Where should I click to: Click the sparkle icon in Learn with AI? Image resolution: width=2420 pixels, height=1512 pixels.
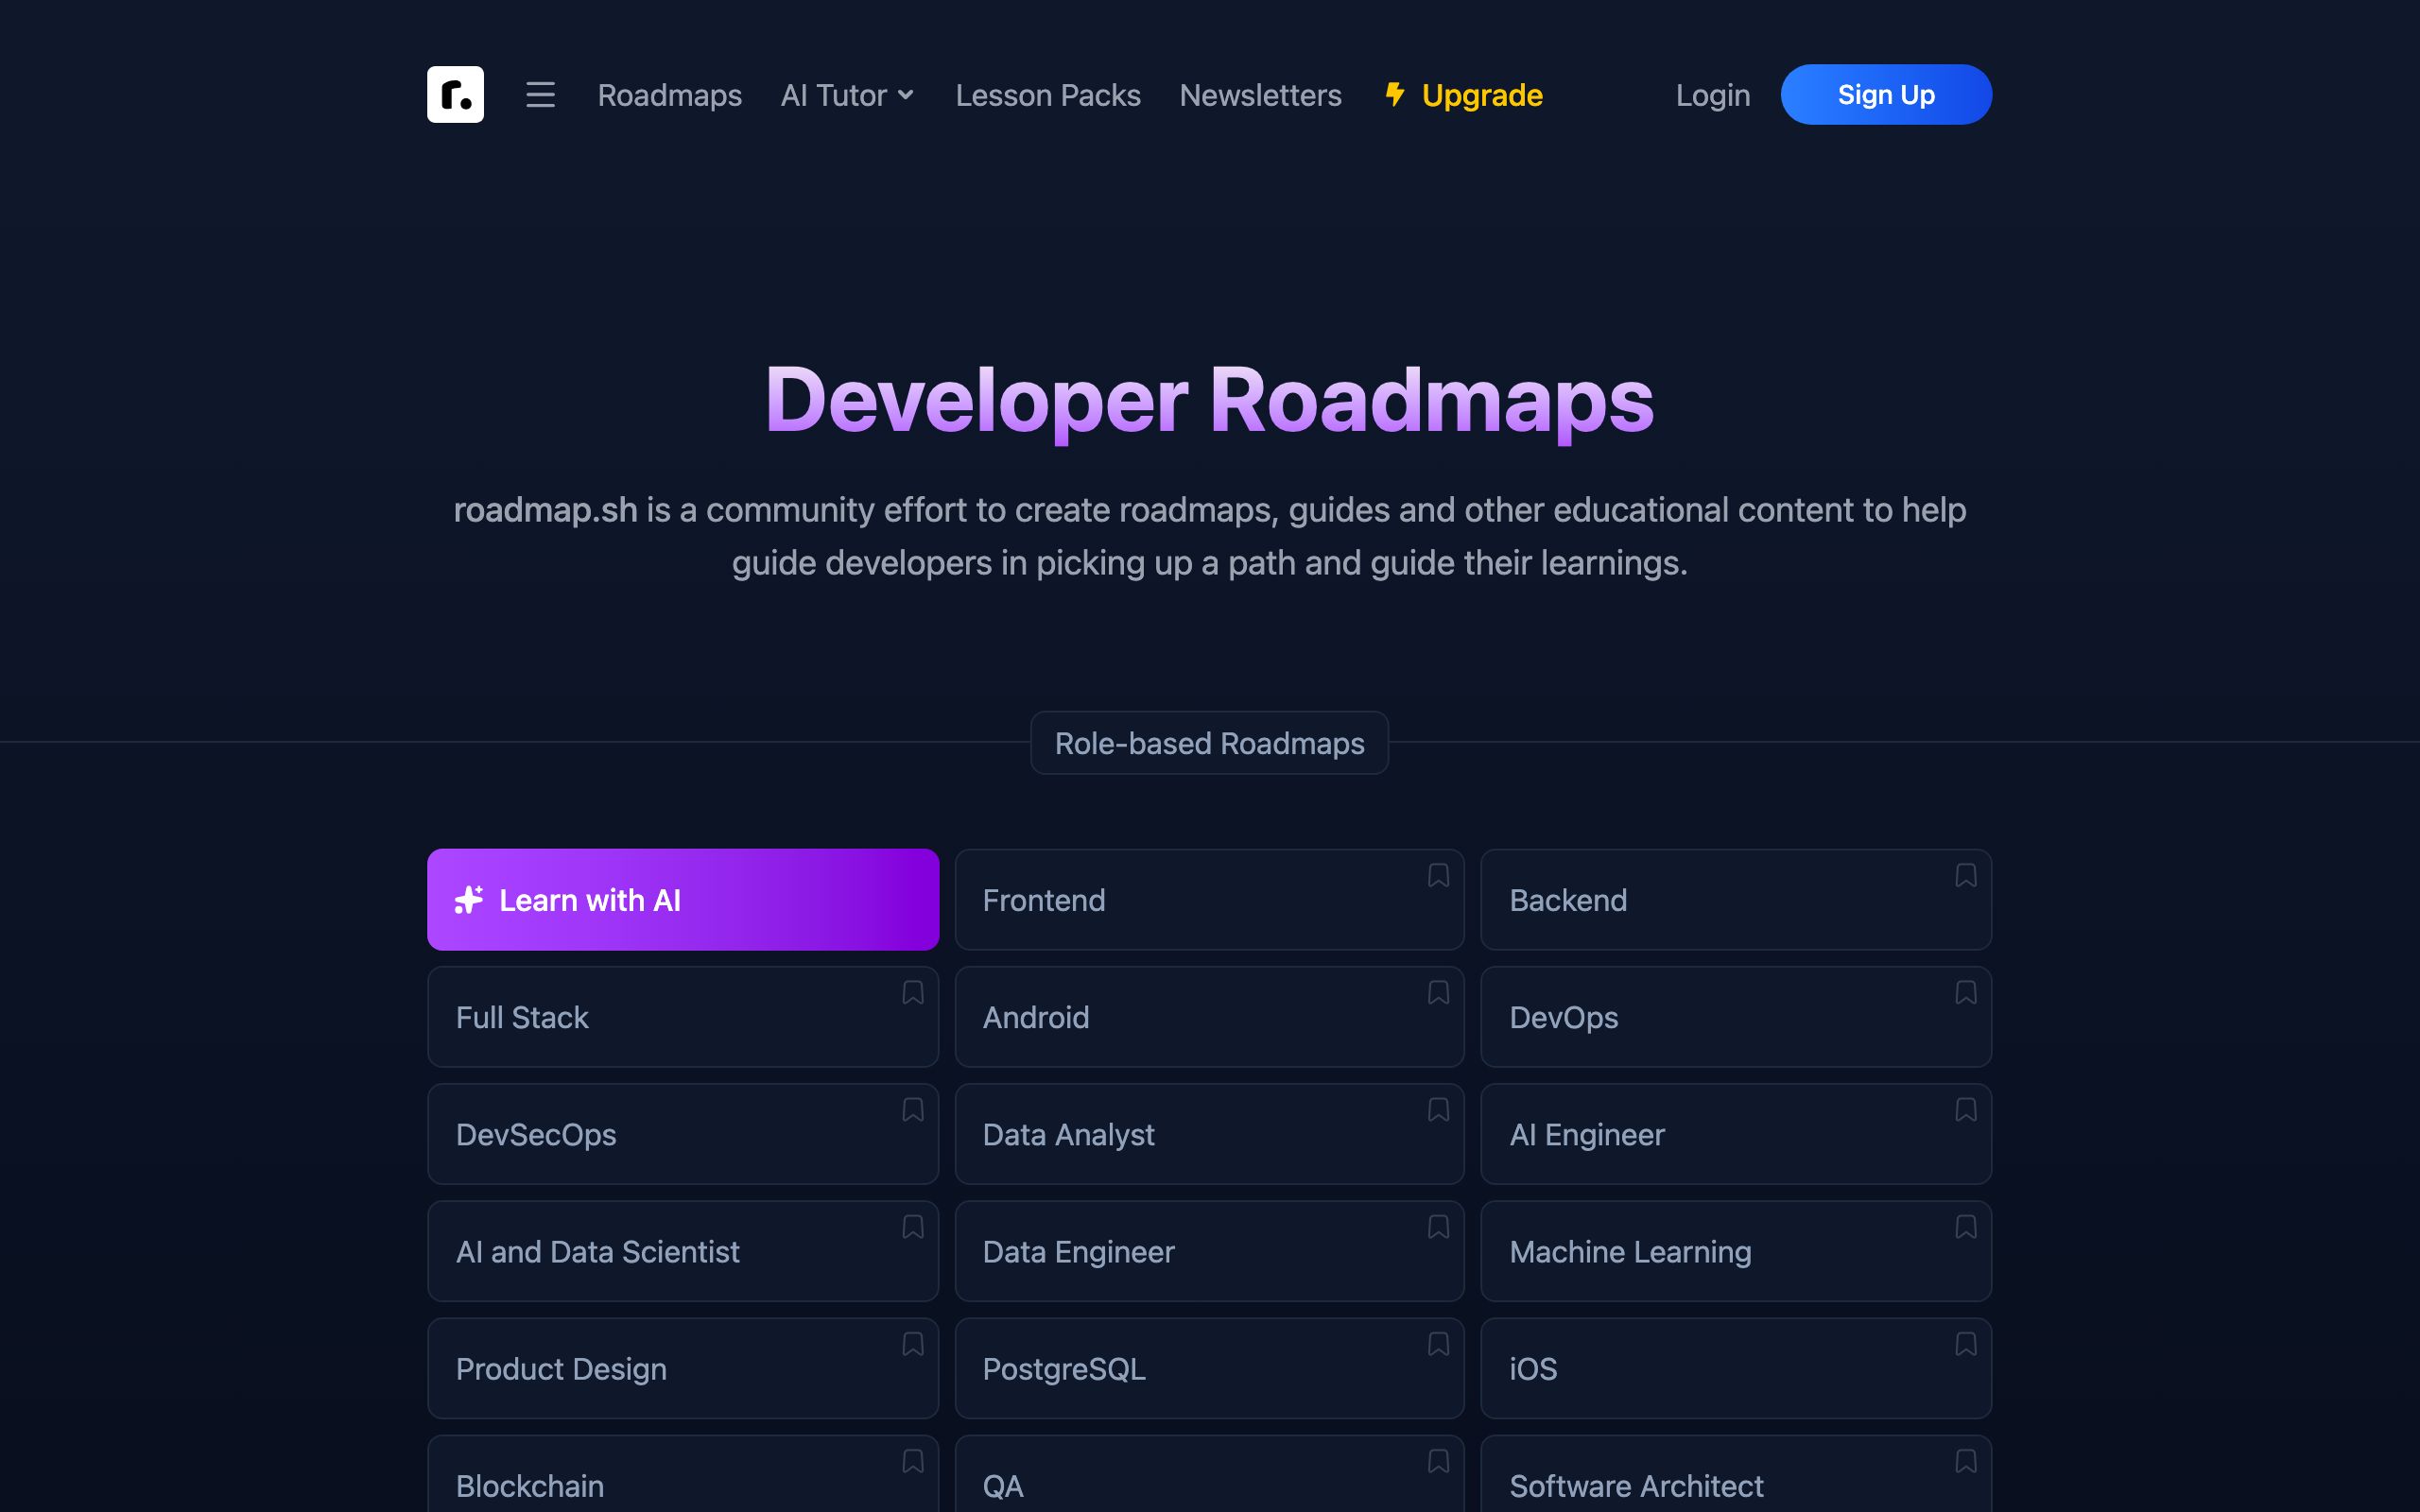coord(469,900)
